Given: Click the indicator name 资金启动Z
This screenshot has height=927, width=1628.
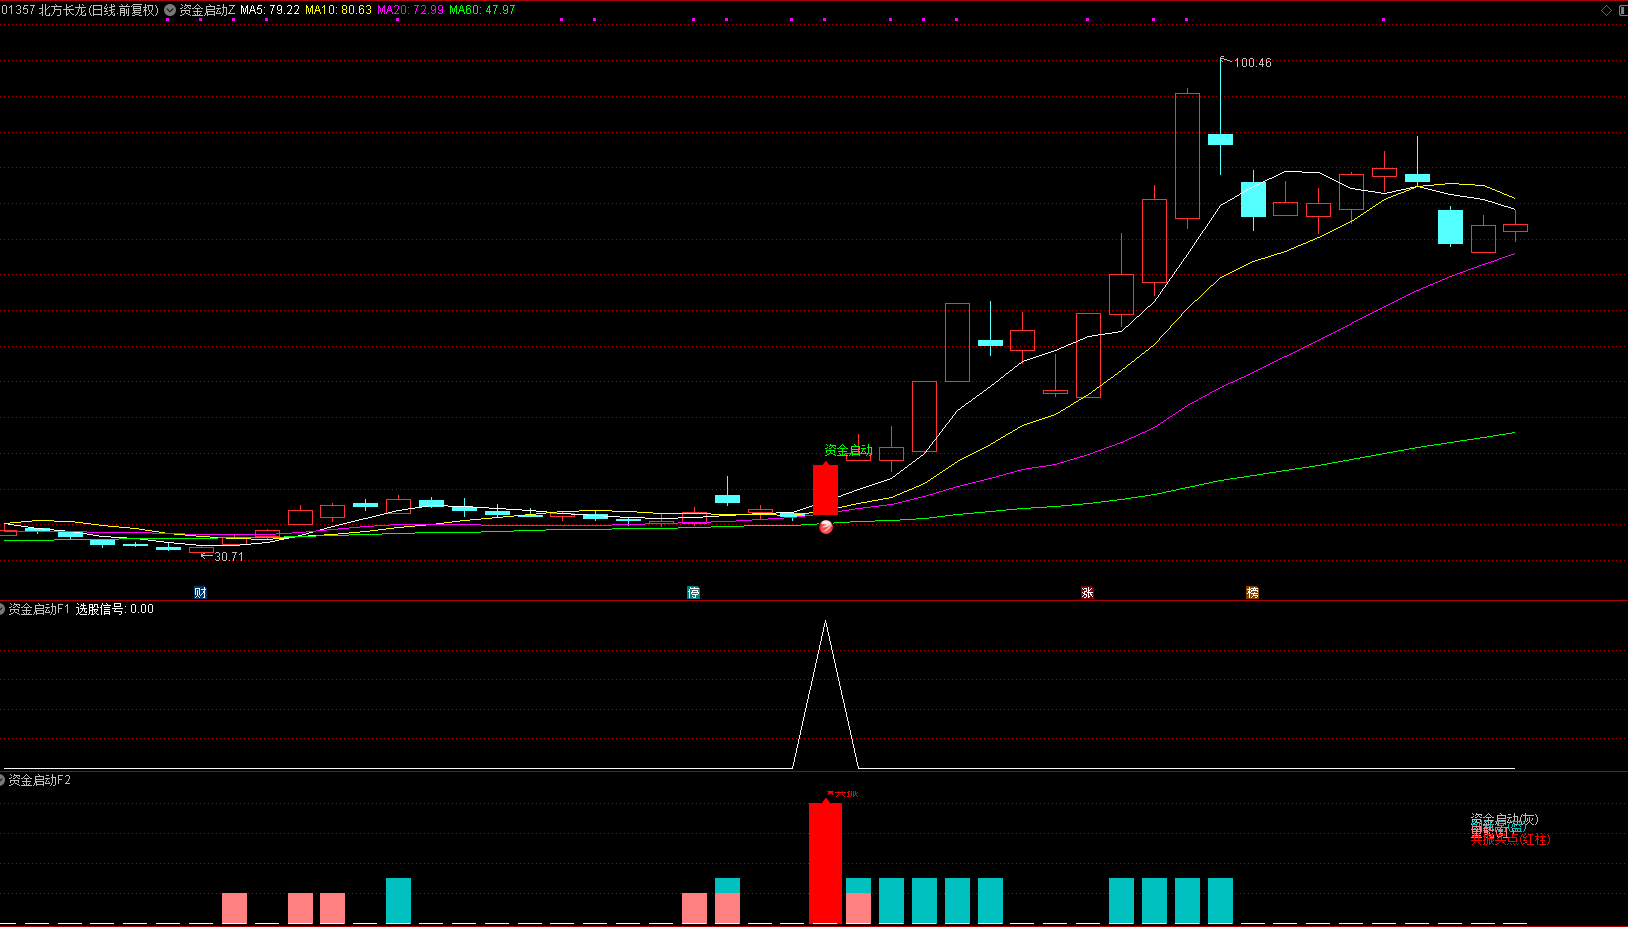Looking at the screenshot, I should point(207,10).
